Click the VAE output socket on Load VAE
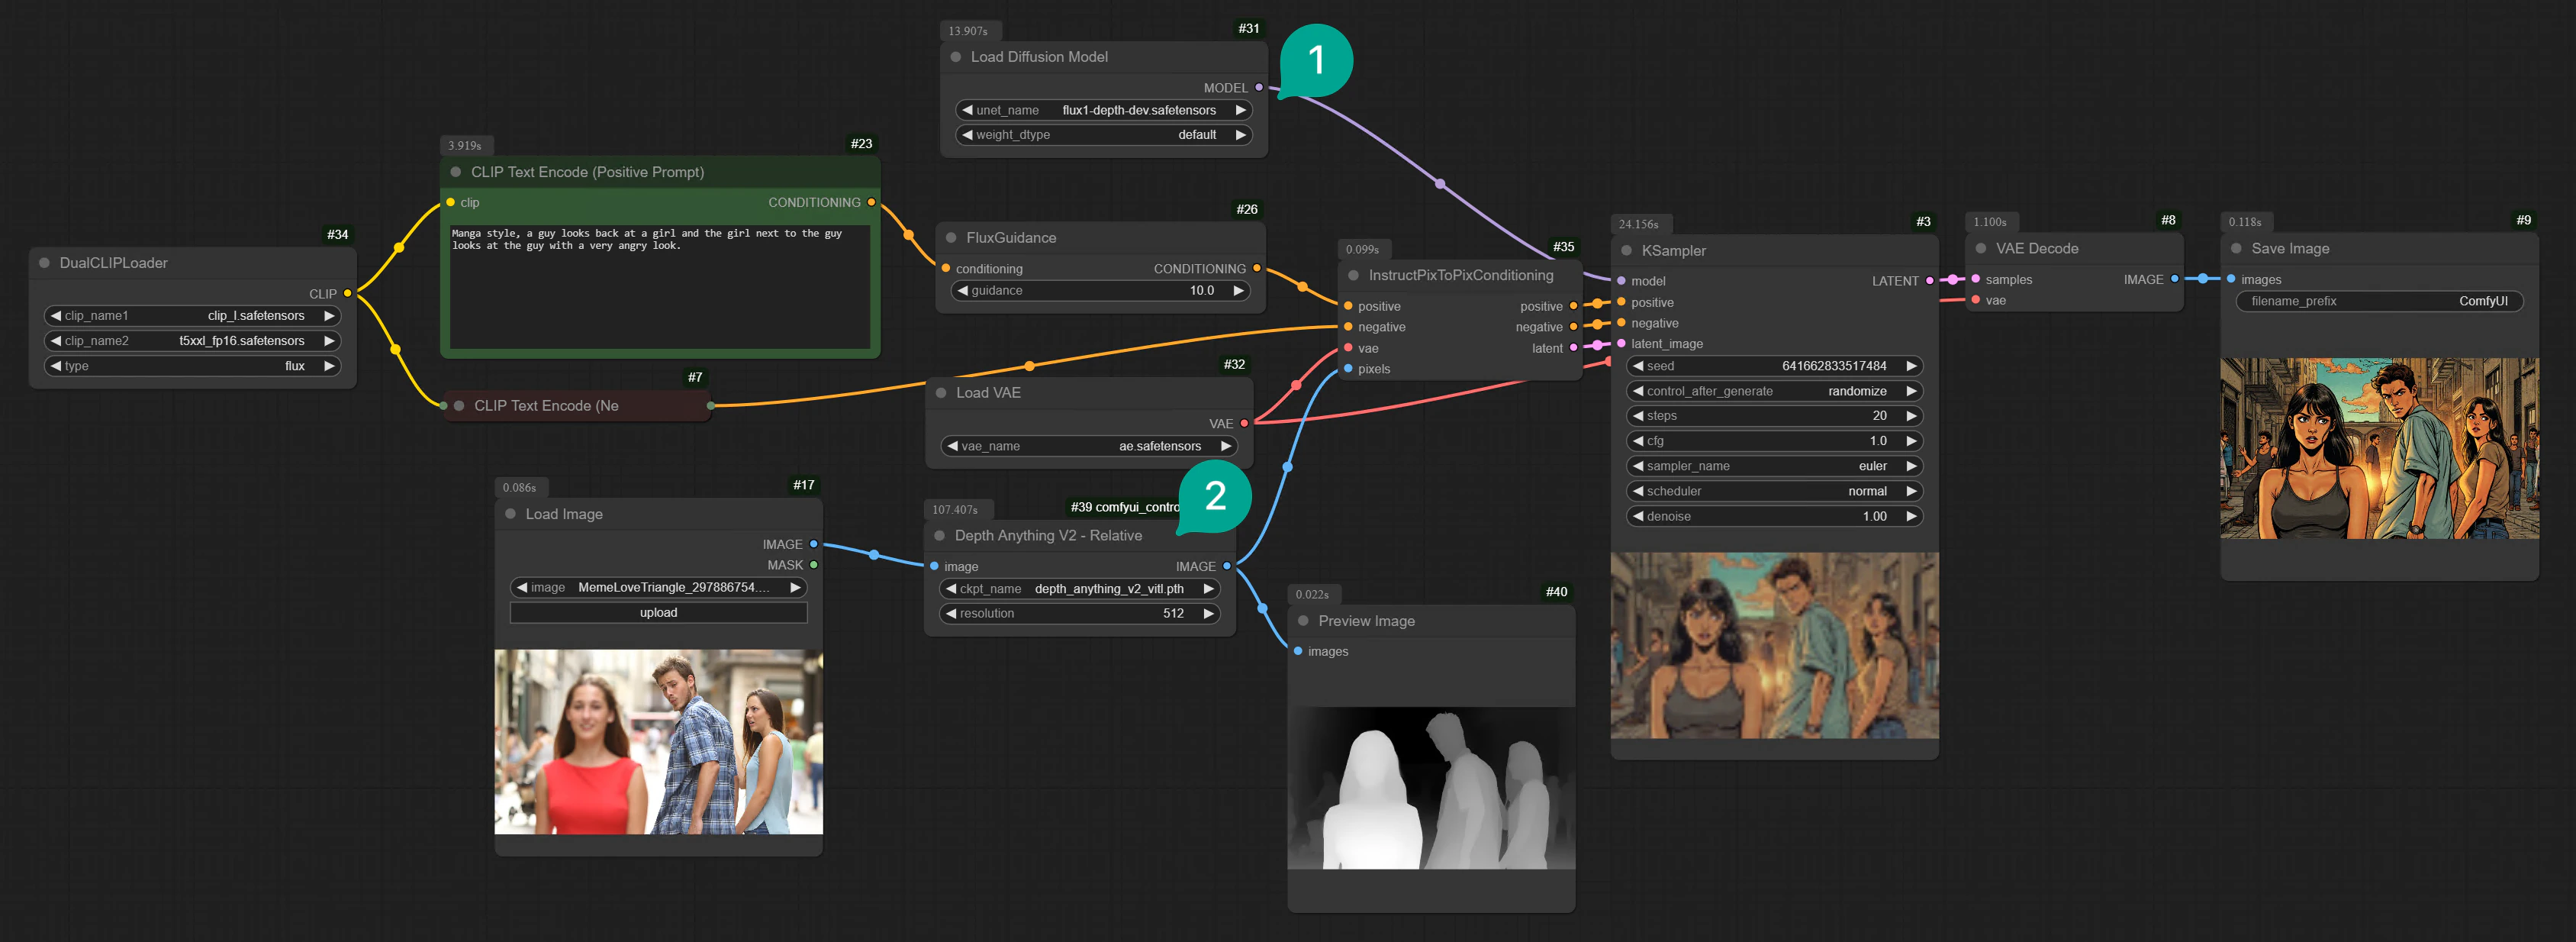Image resolution: width=2576 pixels, height=942 pixels. [1244, 423]
